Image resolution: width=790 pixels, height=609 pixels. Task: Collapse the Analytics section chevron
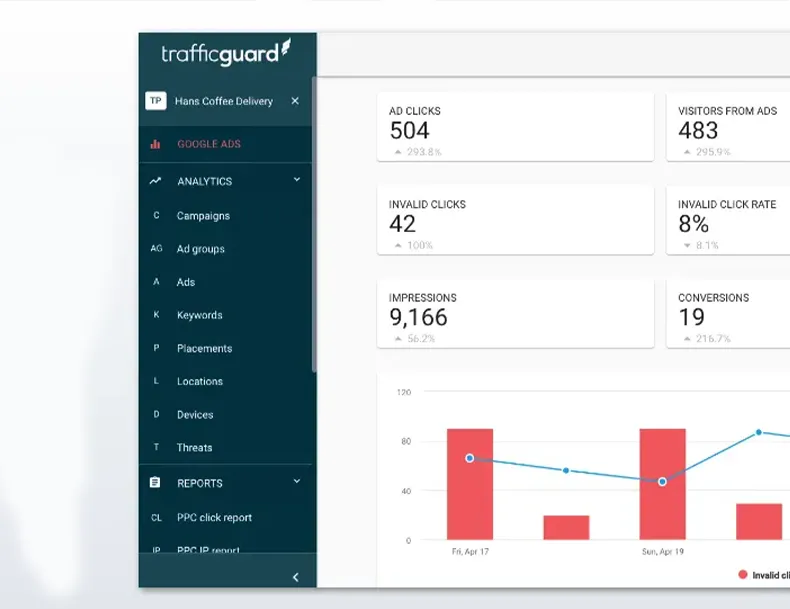coord(297,180)
